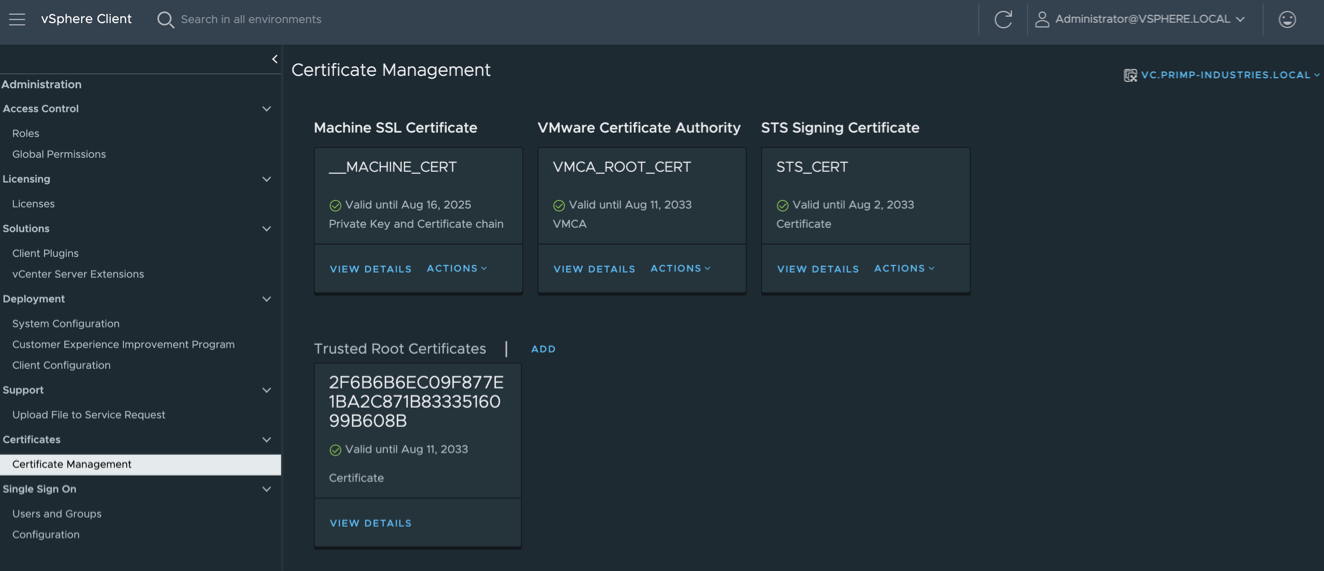This screenshot has height=571, width=1324.
Task: Click the vCenter server icon
Action: click(1130, 75)
